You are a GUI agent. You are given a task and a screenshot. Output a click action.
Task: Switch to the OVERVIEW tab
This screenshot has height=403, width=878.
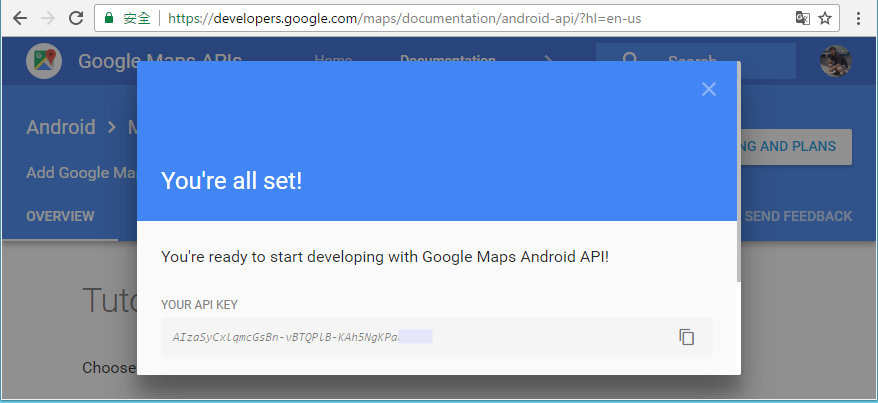60,216
